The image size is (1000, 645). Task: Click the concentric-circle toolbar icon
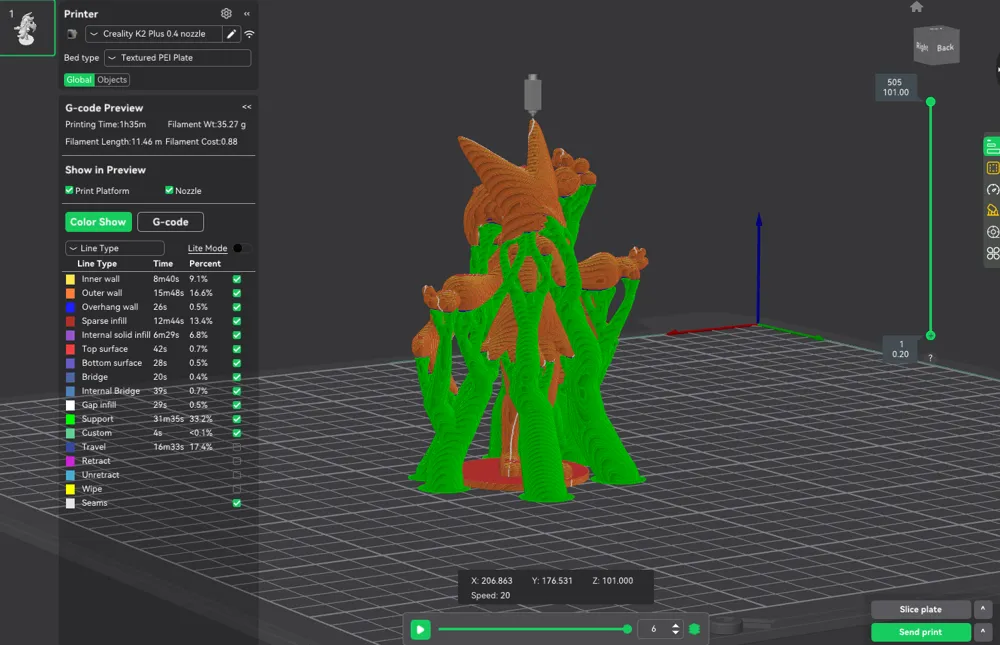(x=992, y=232)
